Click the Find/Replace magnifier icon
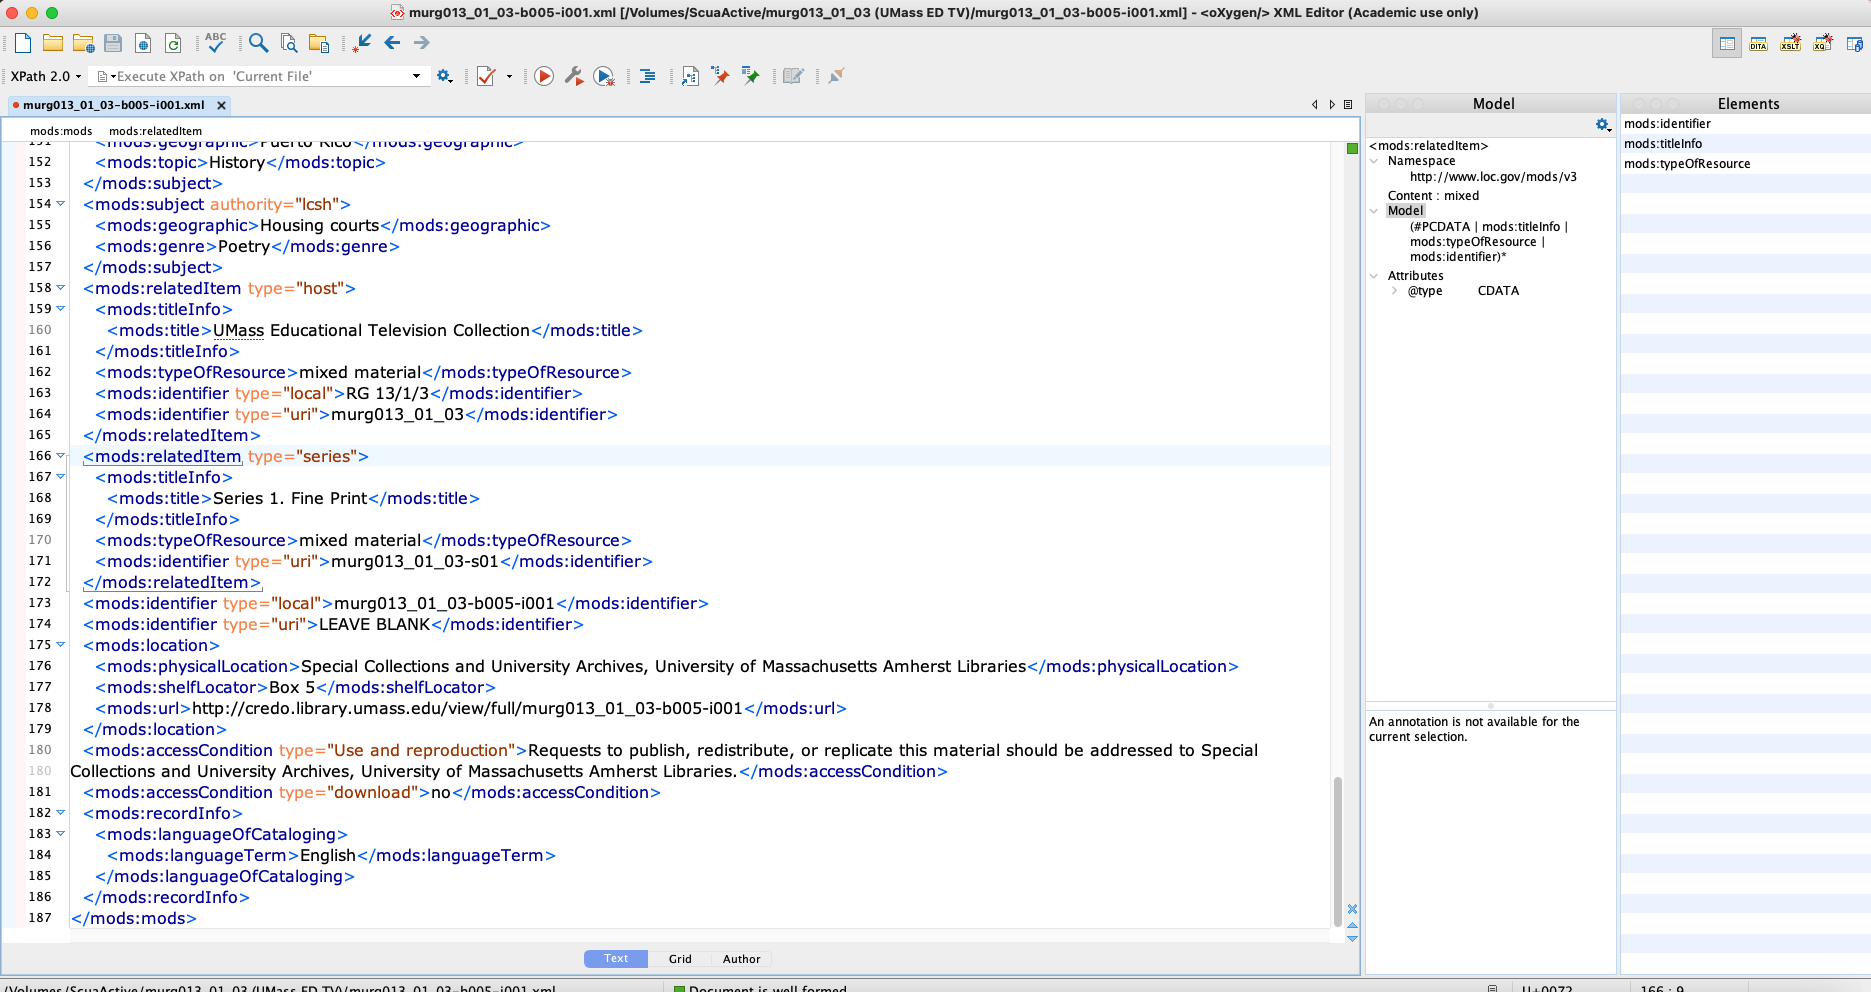Viewport: 1871px width, 992px height. (x=258, y=42)
